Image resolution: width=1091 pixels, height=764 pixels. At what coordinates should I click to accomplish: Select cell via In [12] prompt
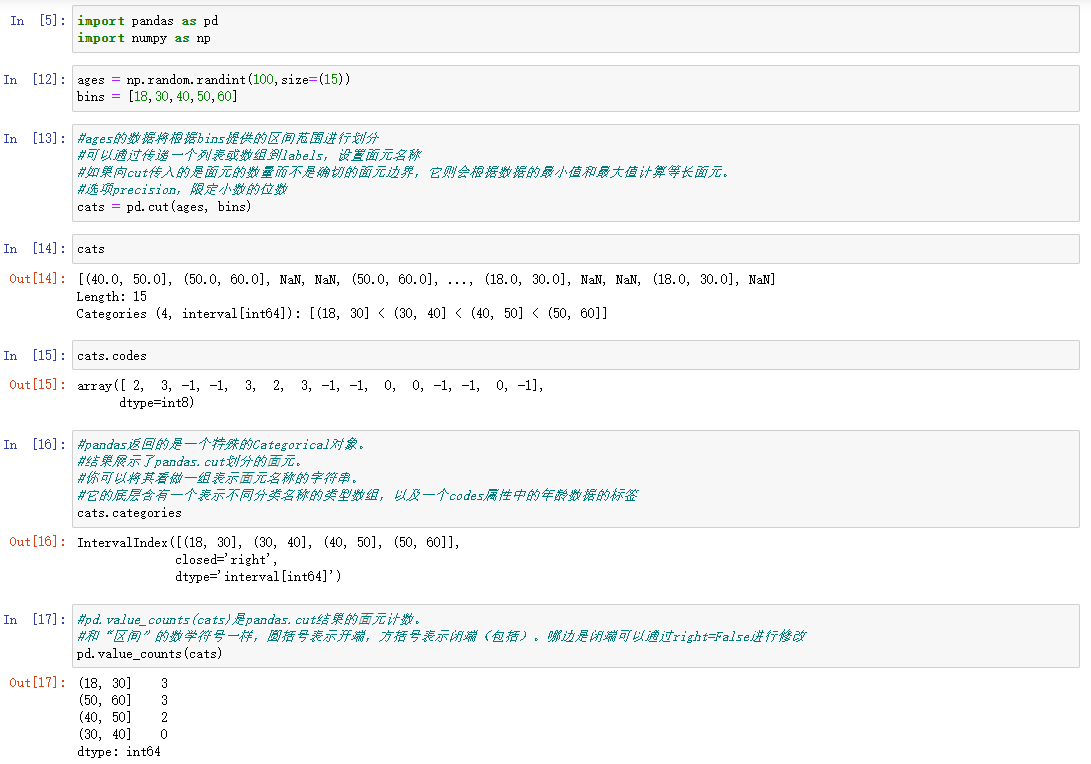34,80
